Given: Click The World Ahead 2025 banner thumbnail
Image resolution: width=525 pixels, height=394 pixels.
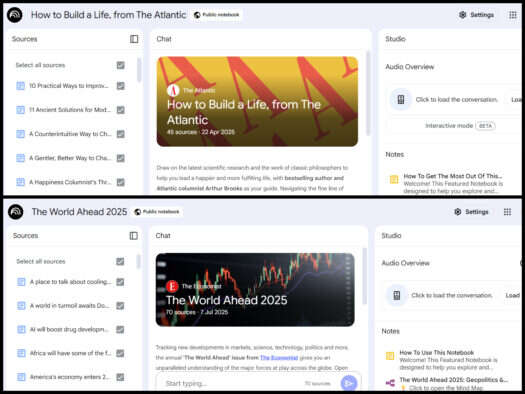Looking at the screenshot, I should click(255, 290).
